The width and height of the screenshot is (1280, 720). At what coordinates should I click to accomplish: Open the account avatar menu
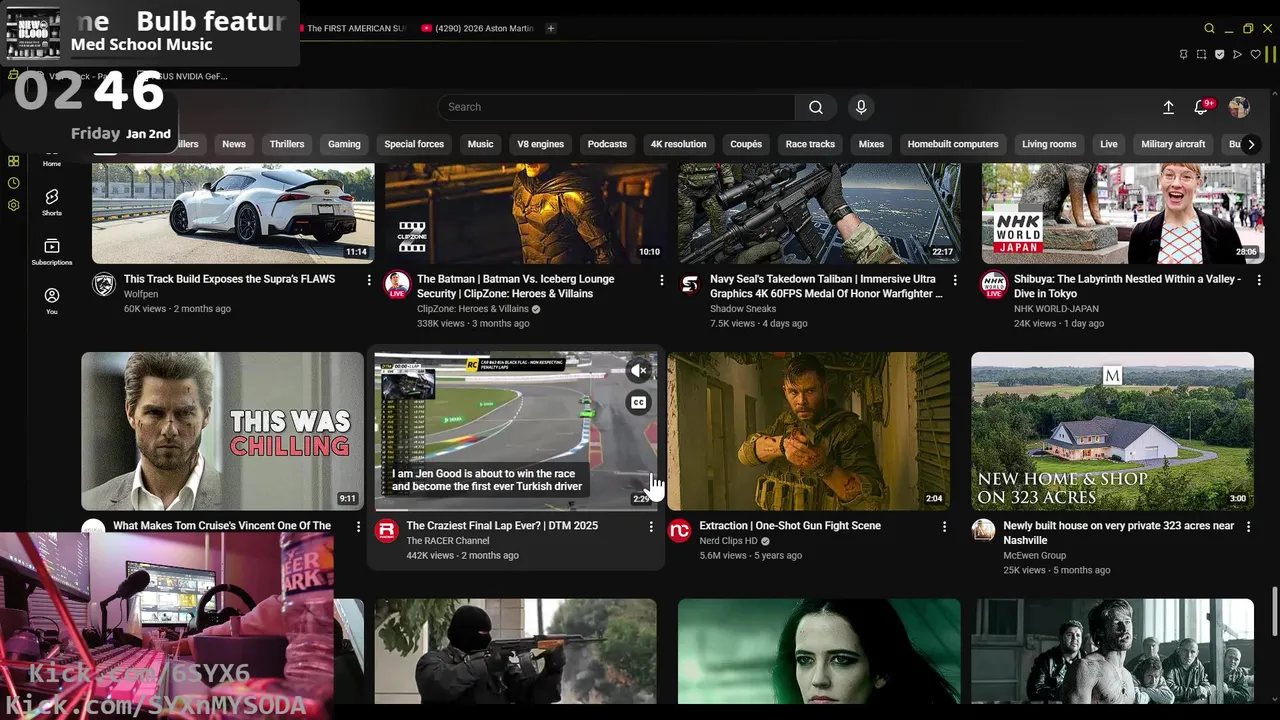pos(1239,107)
